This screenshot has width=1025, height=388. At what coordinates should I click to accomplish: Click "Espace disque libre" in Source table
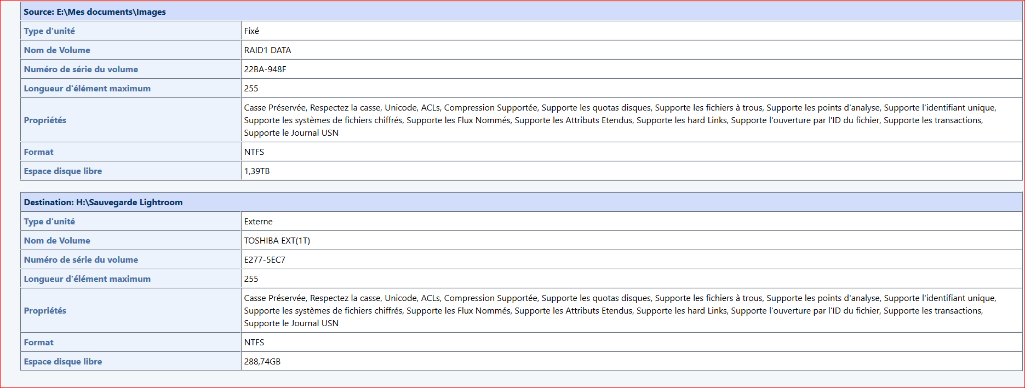click(x=63, y=171)
